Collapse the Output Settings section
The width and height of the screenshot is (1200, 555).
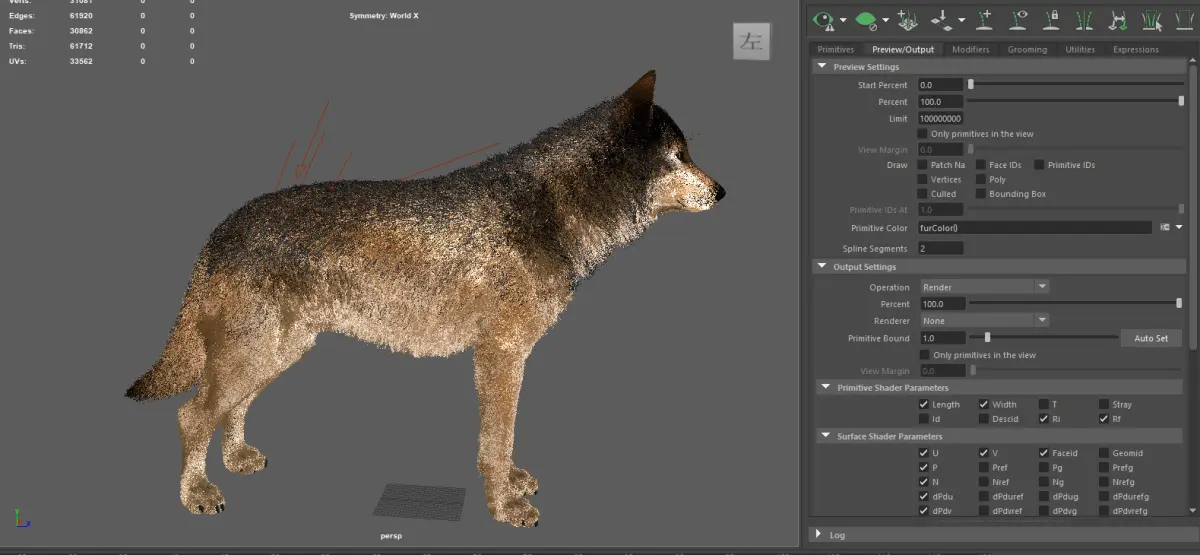823,267
